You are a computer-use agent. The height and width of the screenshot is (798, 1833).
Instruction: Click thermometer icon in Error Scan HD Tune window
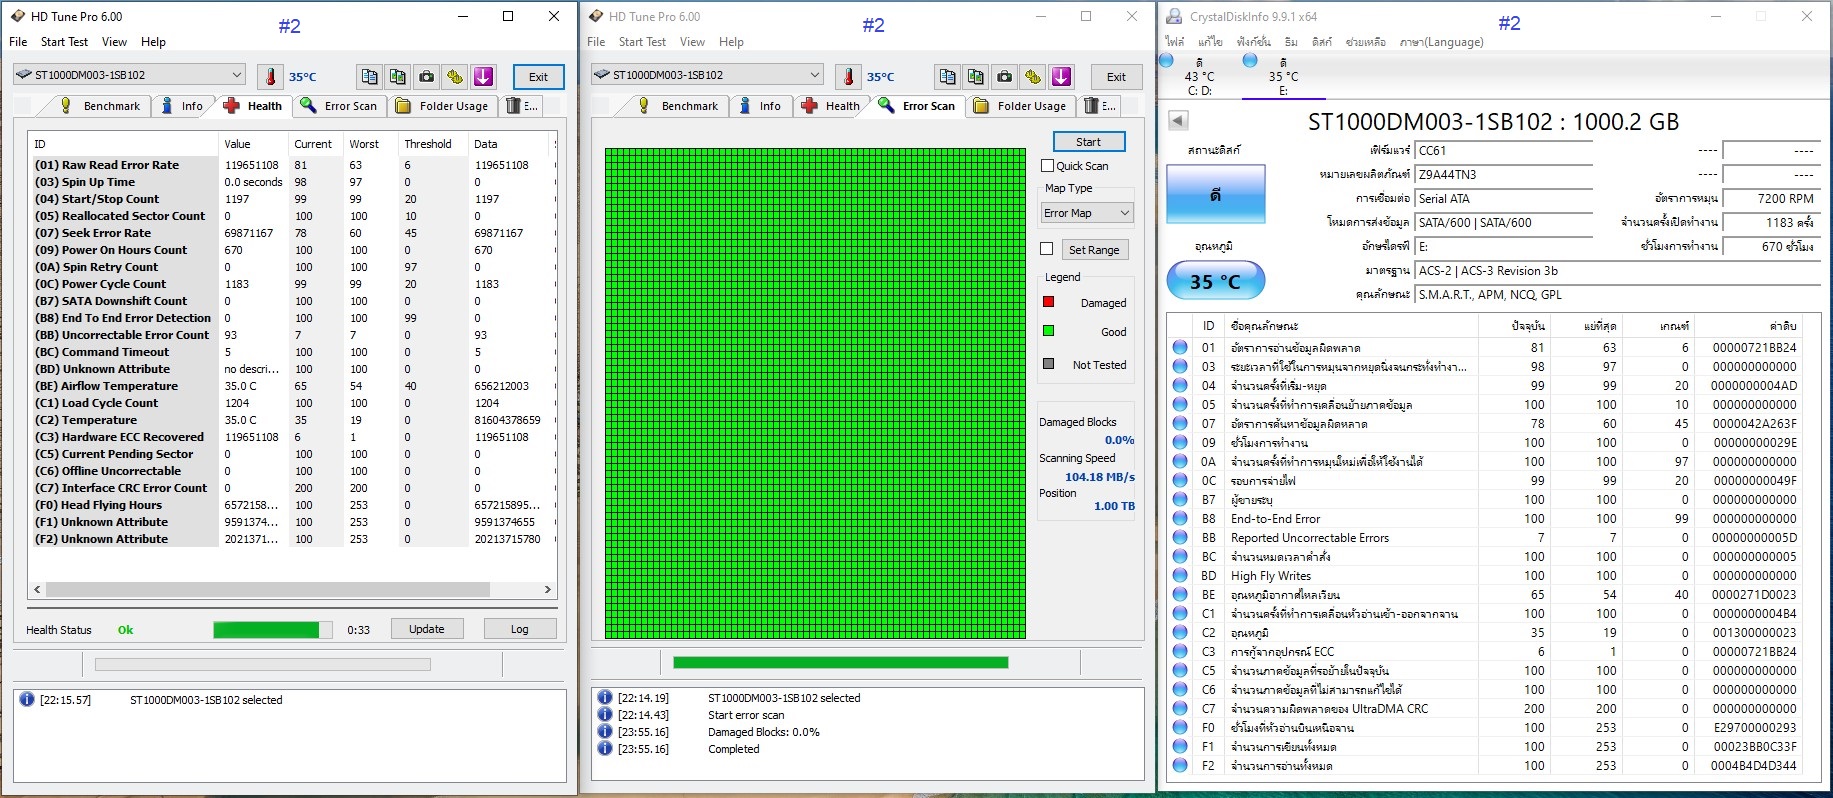pos(848,76)
